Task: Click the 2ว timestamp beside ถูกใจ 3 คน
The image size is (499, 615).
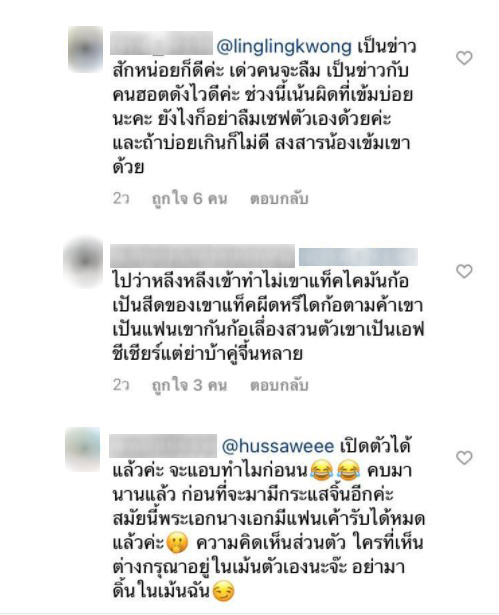Action: 121,385
